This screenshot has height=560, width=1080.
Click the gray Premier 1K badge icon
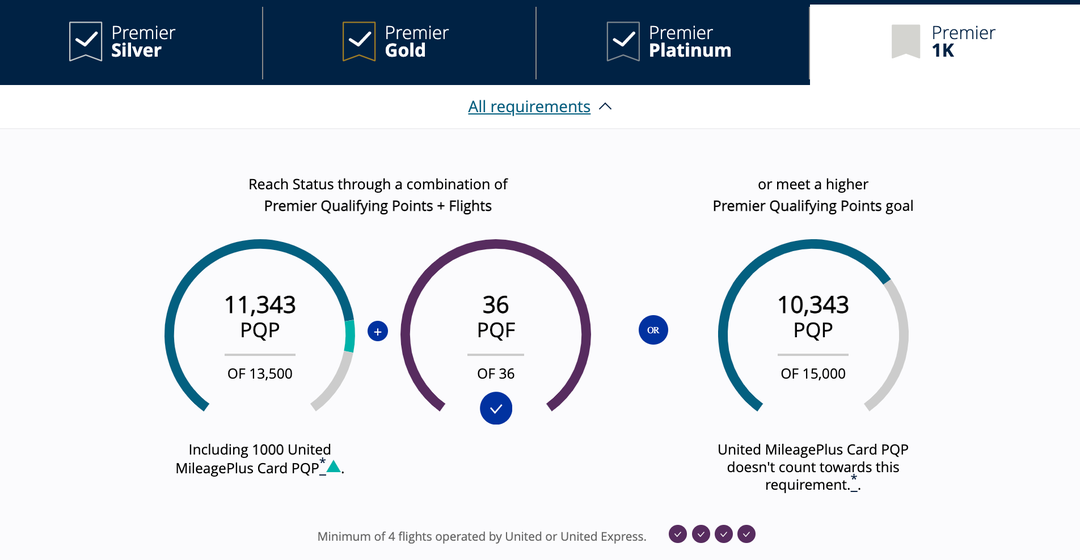[906, 41]
